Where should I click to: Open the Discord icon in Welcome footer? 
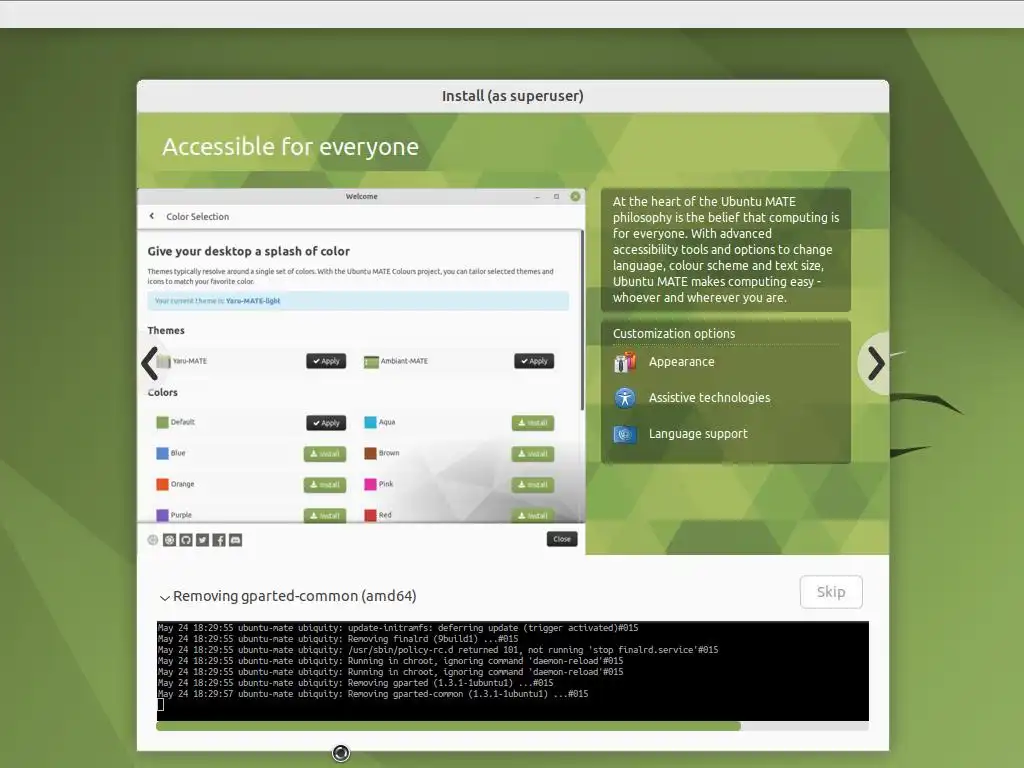236,540
